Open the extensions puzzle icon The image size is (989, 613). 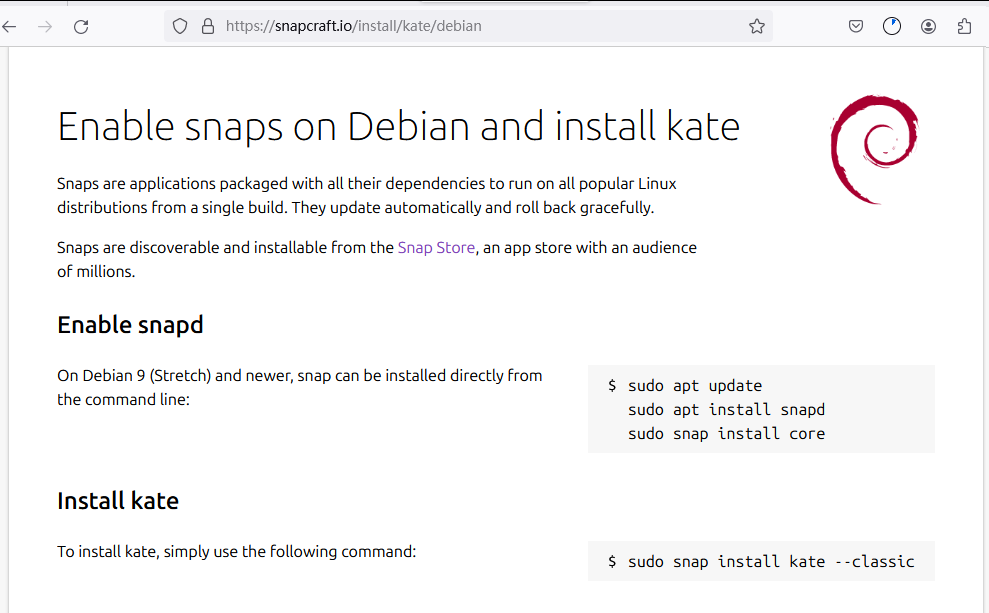(x=964, y=26)
